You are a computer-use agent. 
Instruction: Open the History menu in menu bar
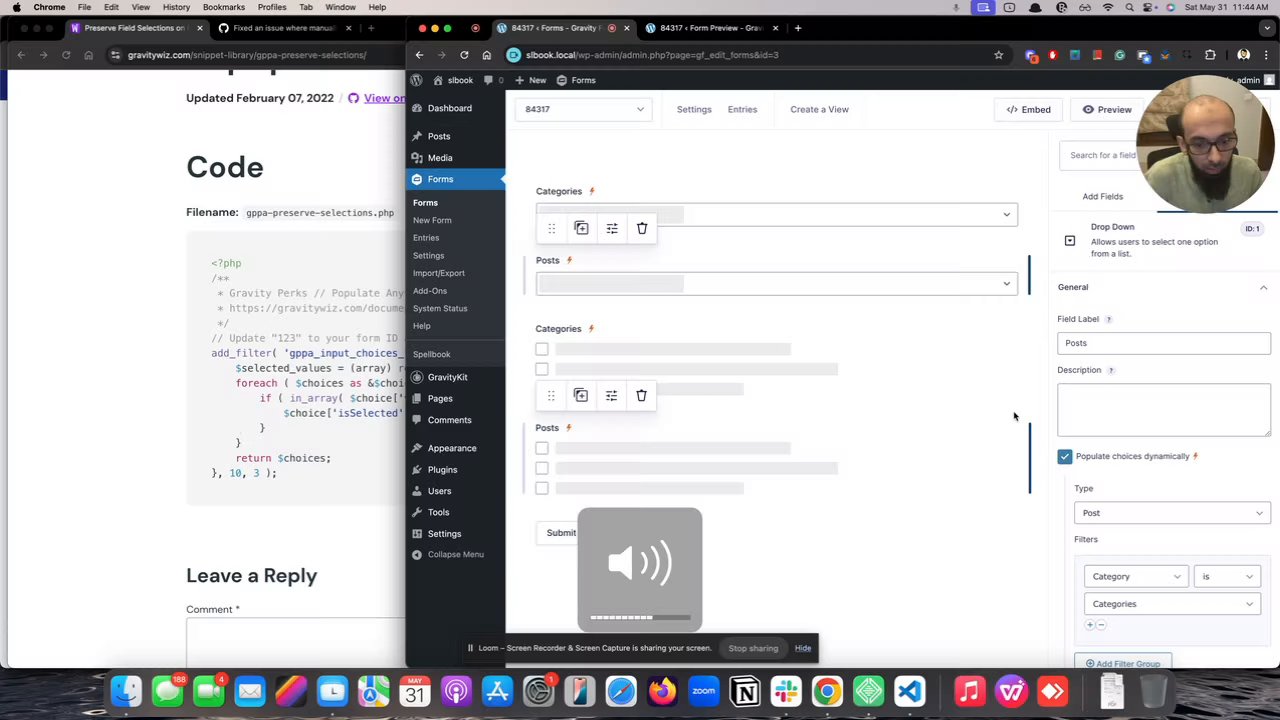pyautogui.click(x=176, y=7)
